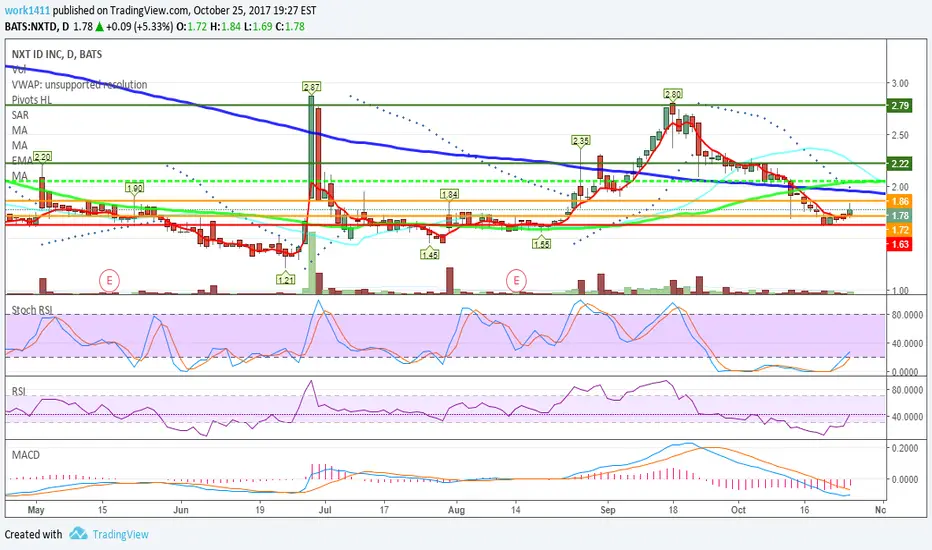Viewport: 932px width, 550px height.
Task: Click the earnings E marker near May
Action: click(x=109, y=279)
